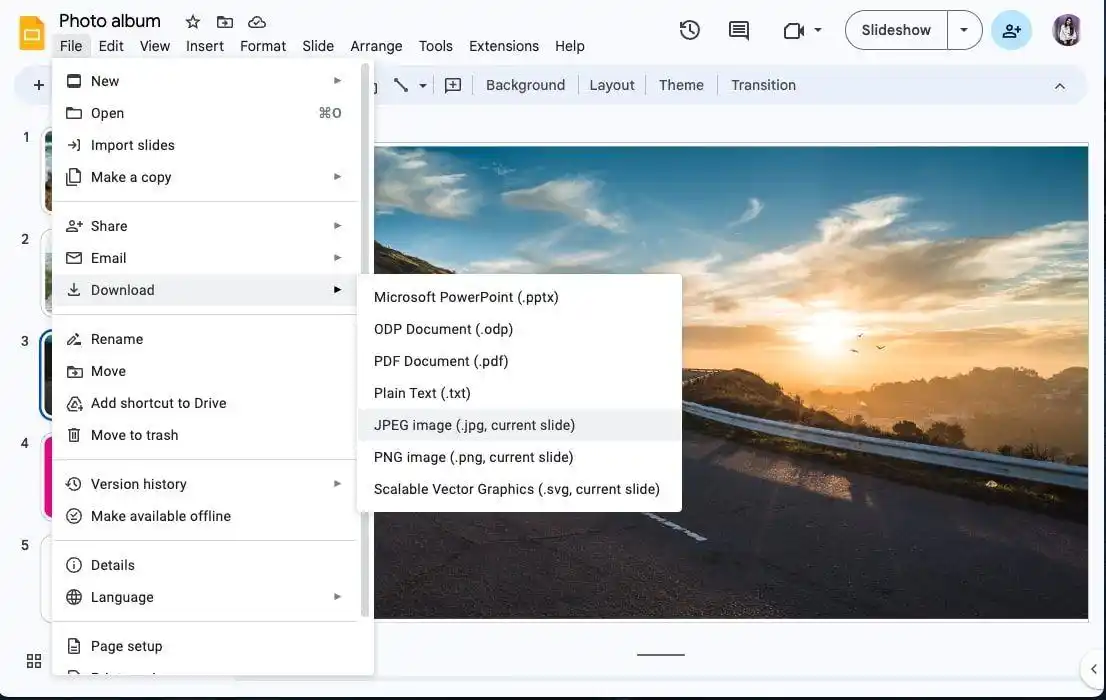Open version history clock icon
The image size is (1106, 700).
(x=689, y=30)
